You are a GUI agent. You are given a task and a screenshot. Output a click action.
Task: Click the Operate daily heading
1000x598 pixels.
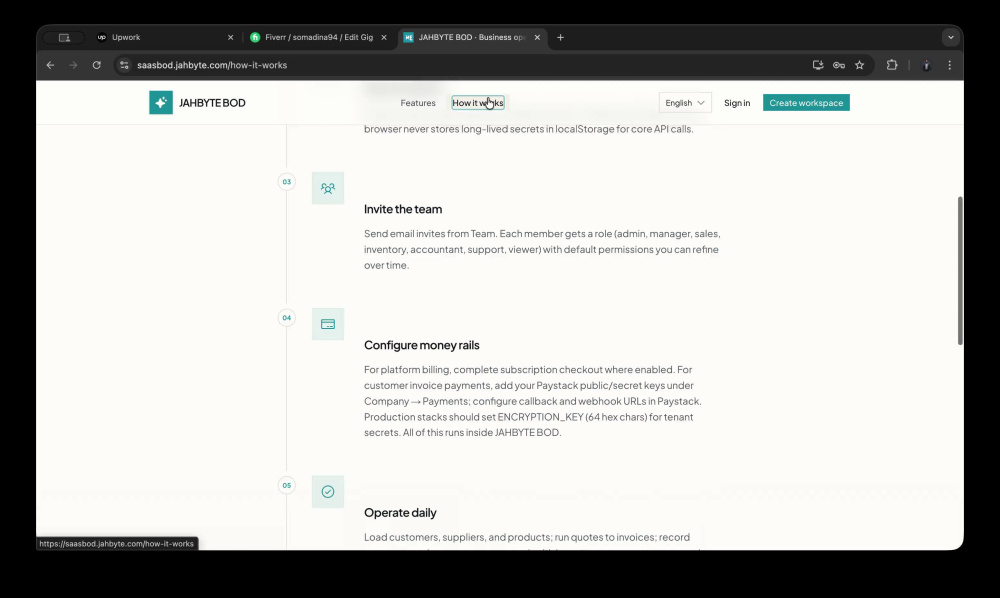[x=401, y=513]
